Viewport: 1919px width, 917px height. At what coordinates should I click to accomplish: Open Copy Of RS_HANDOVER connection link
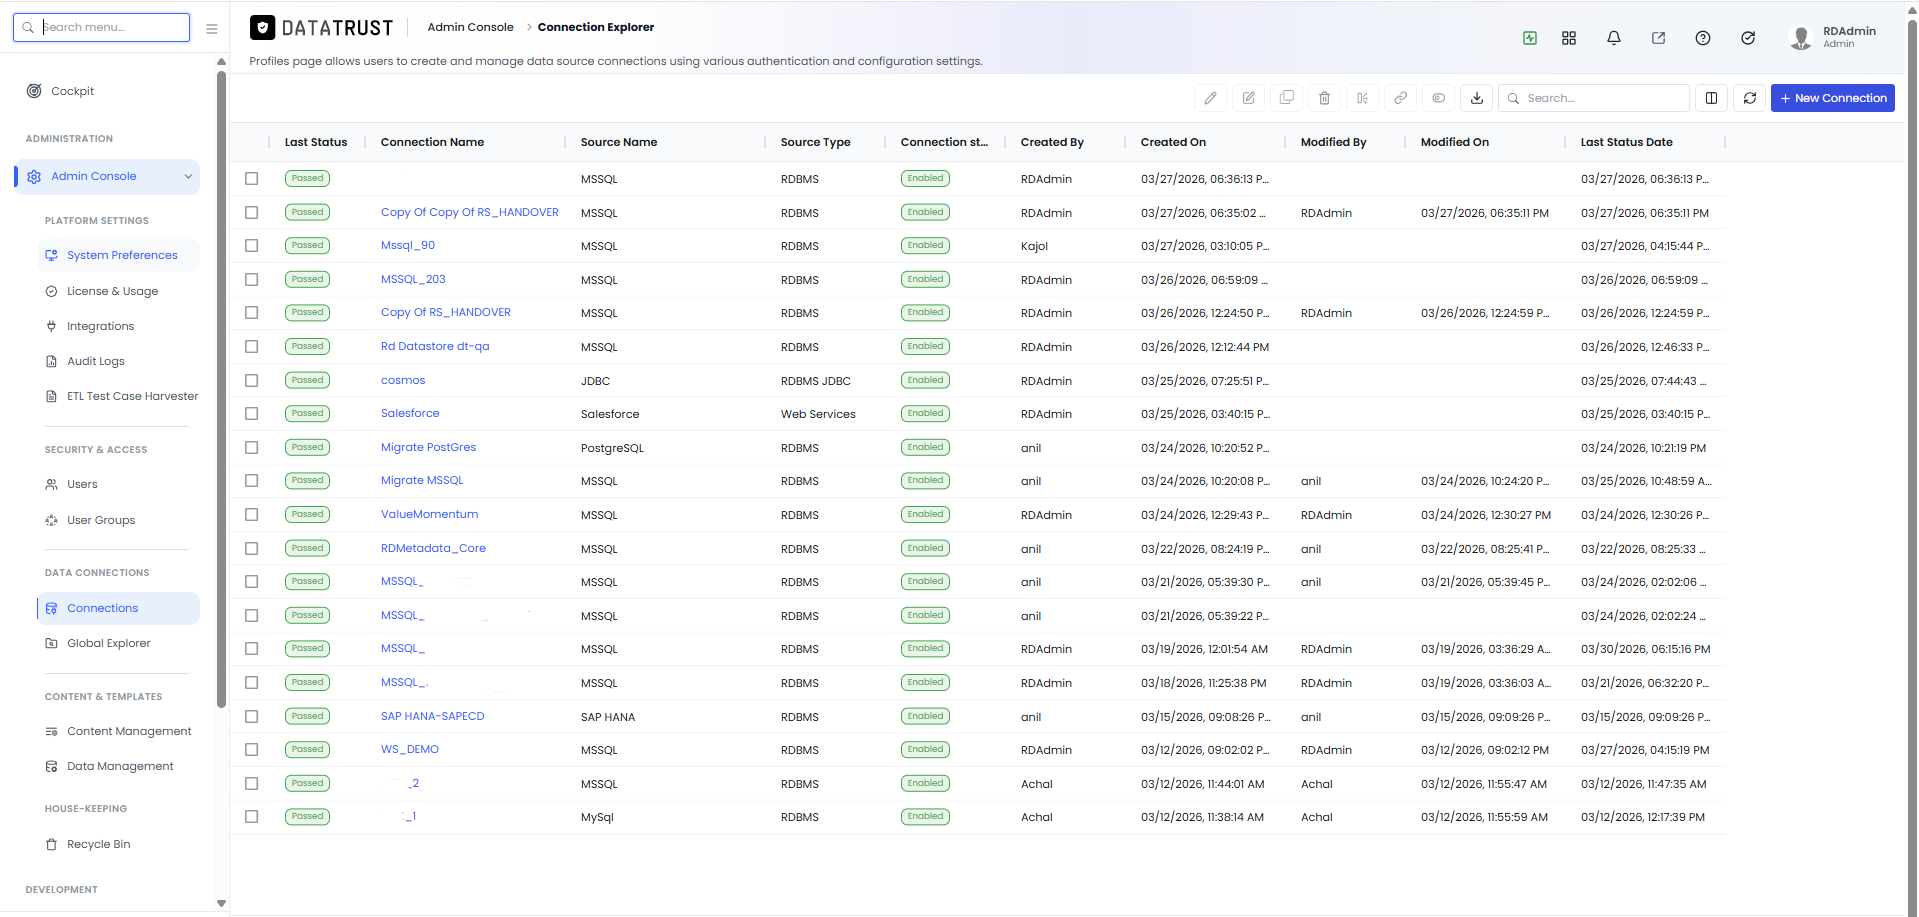[446, 312]
